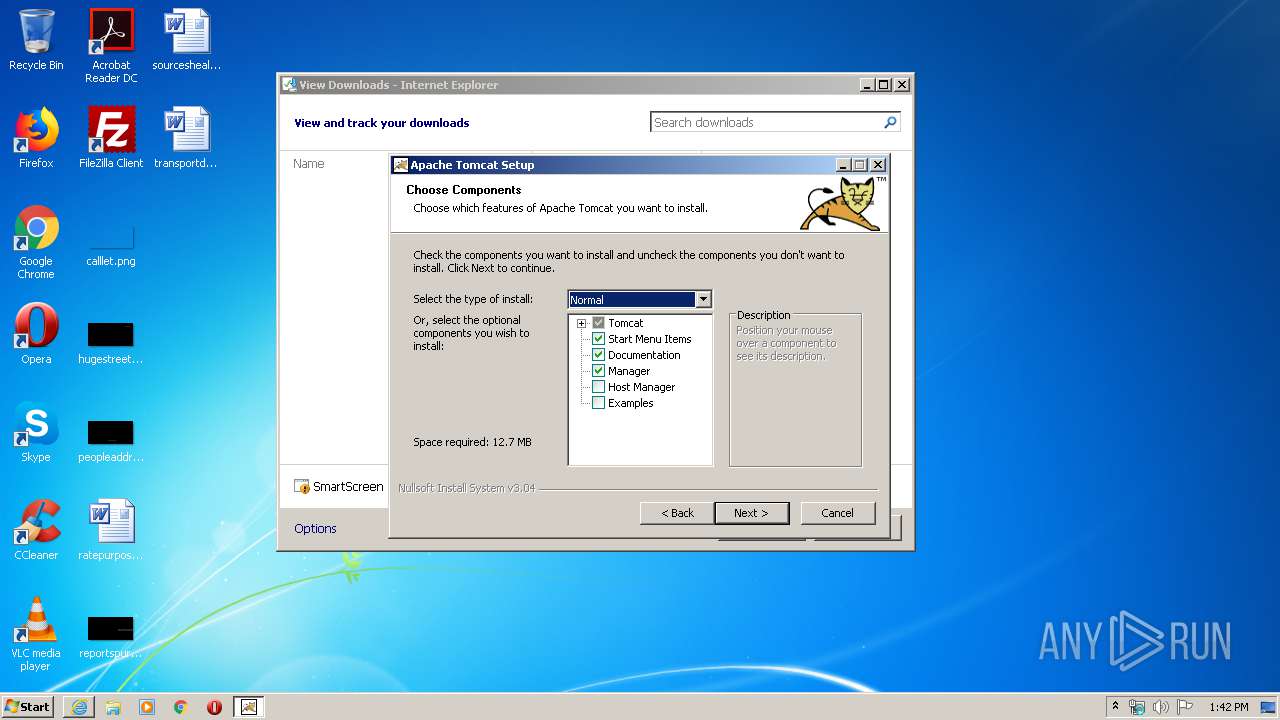Open the ratepurpos Word document icon

point(111,530)
